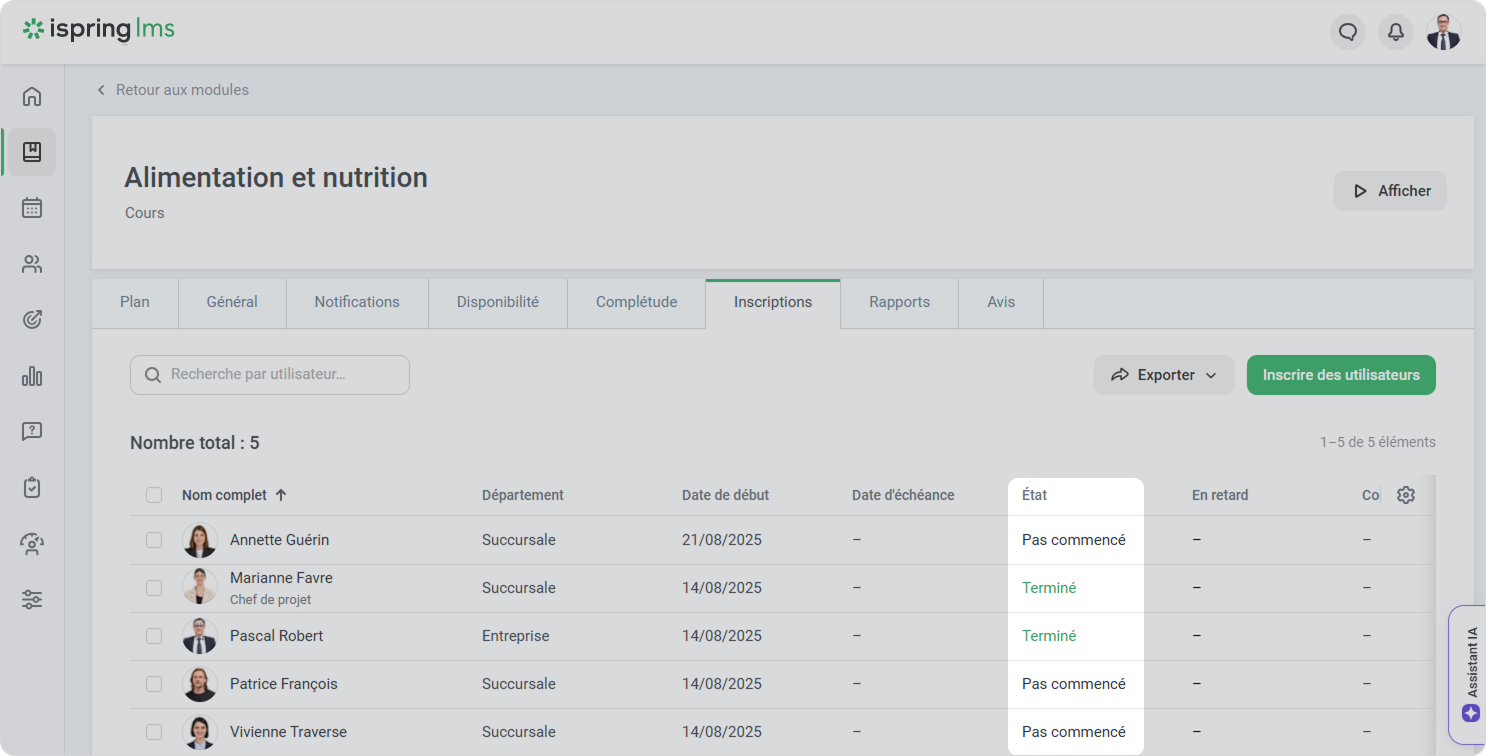Open table column settings gear
Image resolution: width=1486 pixels, height=756 pixels.
pyautogui.click(x=1405, y=495)
